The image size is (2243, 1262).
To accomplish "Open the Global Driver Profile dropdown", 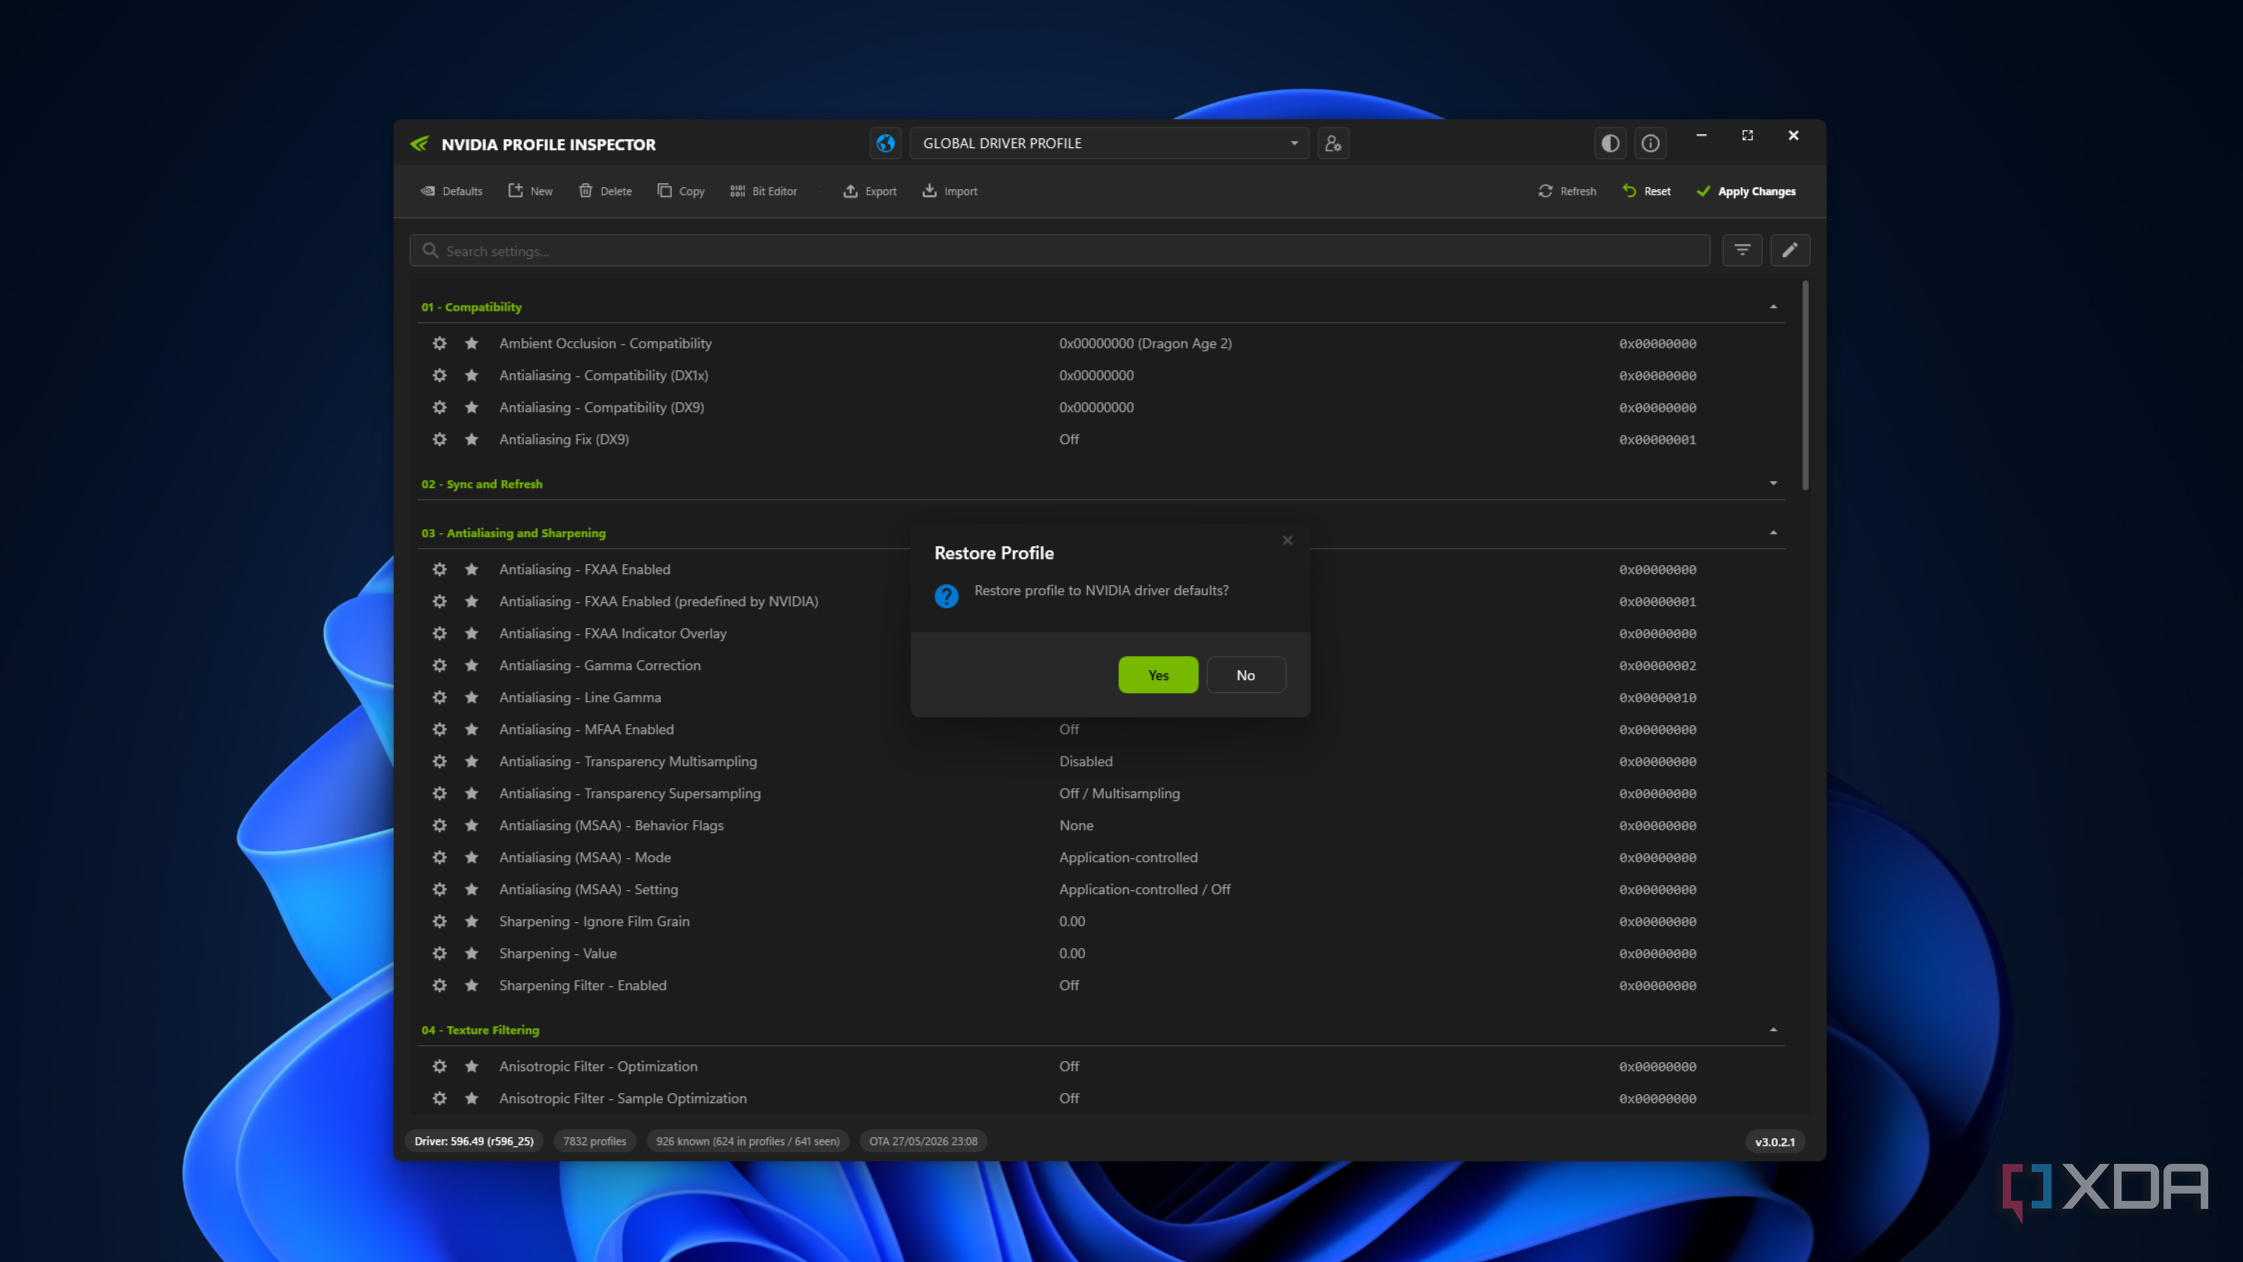I will point(1109,143).
